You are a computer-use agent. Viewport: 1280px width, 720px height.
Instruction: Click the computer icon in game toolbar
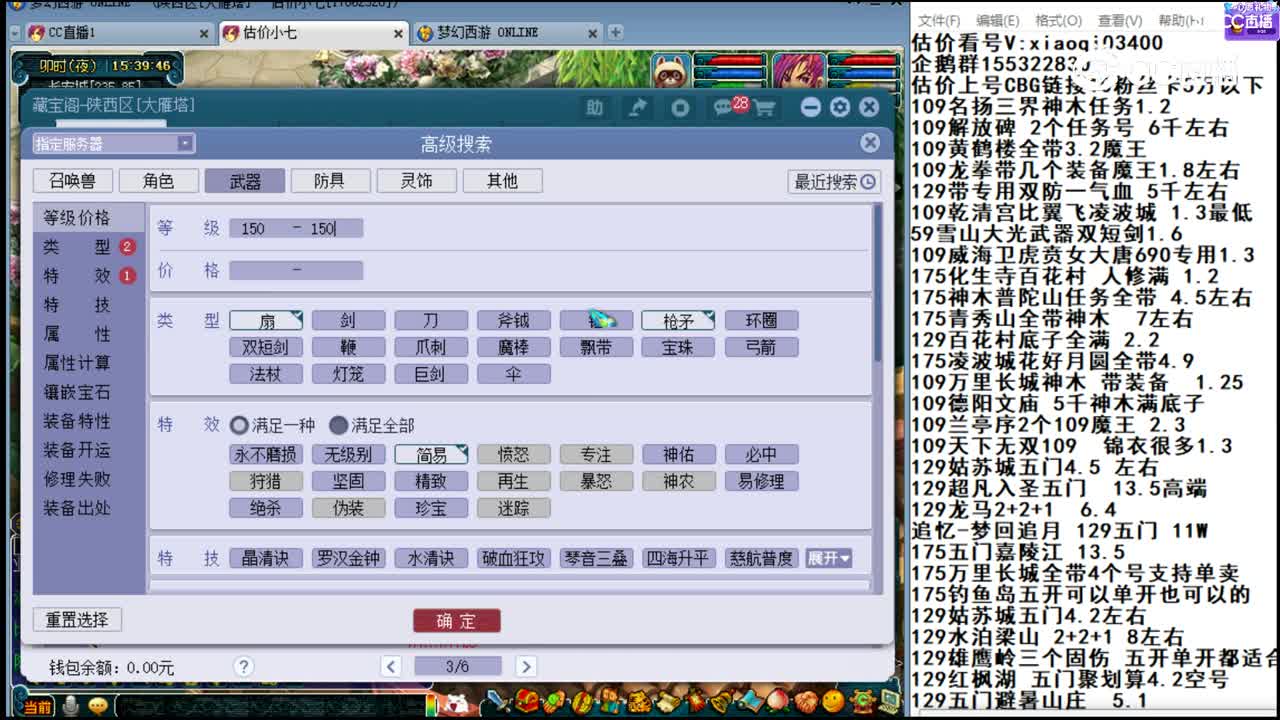[889, 701]
